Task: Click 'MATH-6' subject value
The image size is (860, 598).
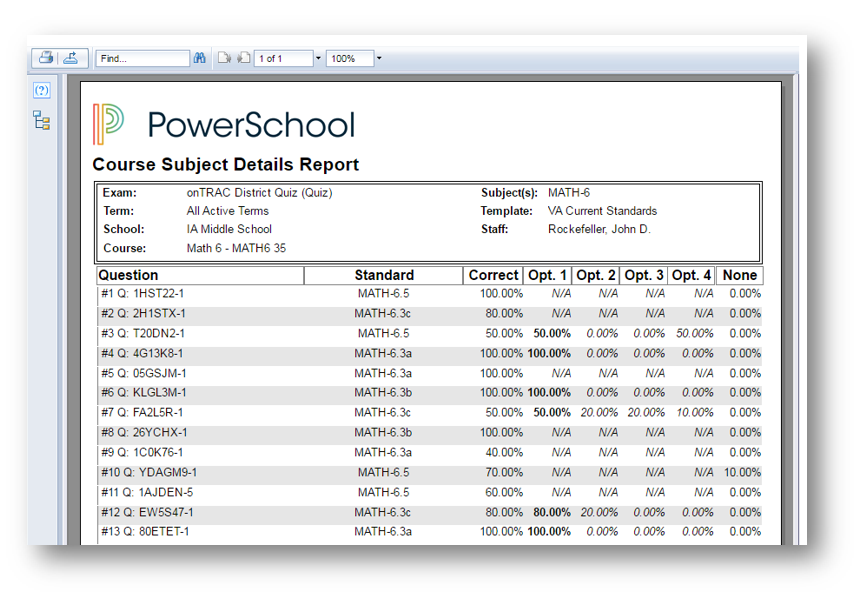Action: [569, 193]
